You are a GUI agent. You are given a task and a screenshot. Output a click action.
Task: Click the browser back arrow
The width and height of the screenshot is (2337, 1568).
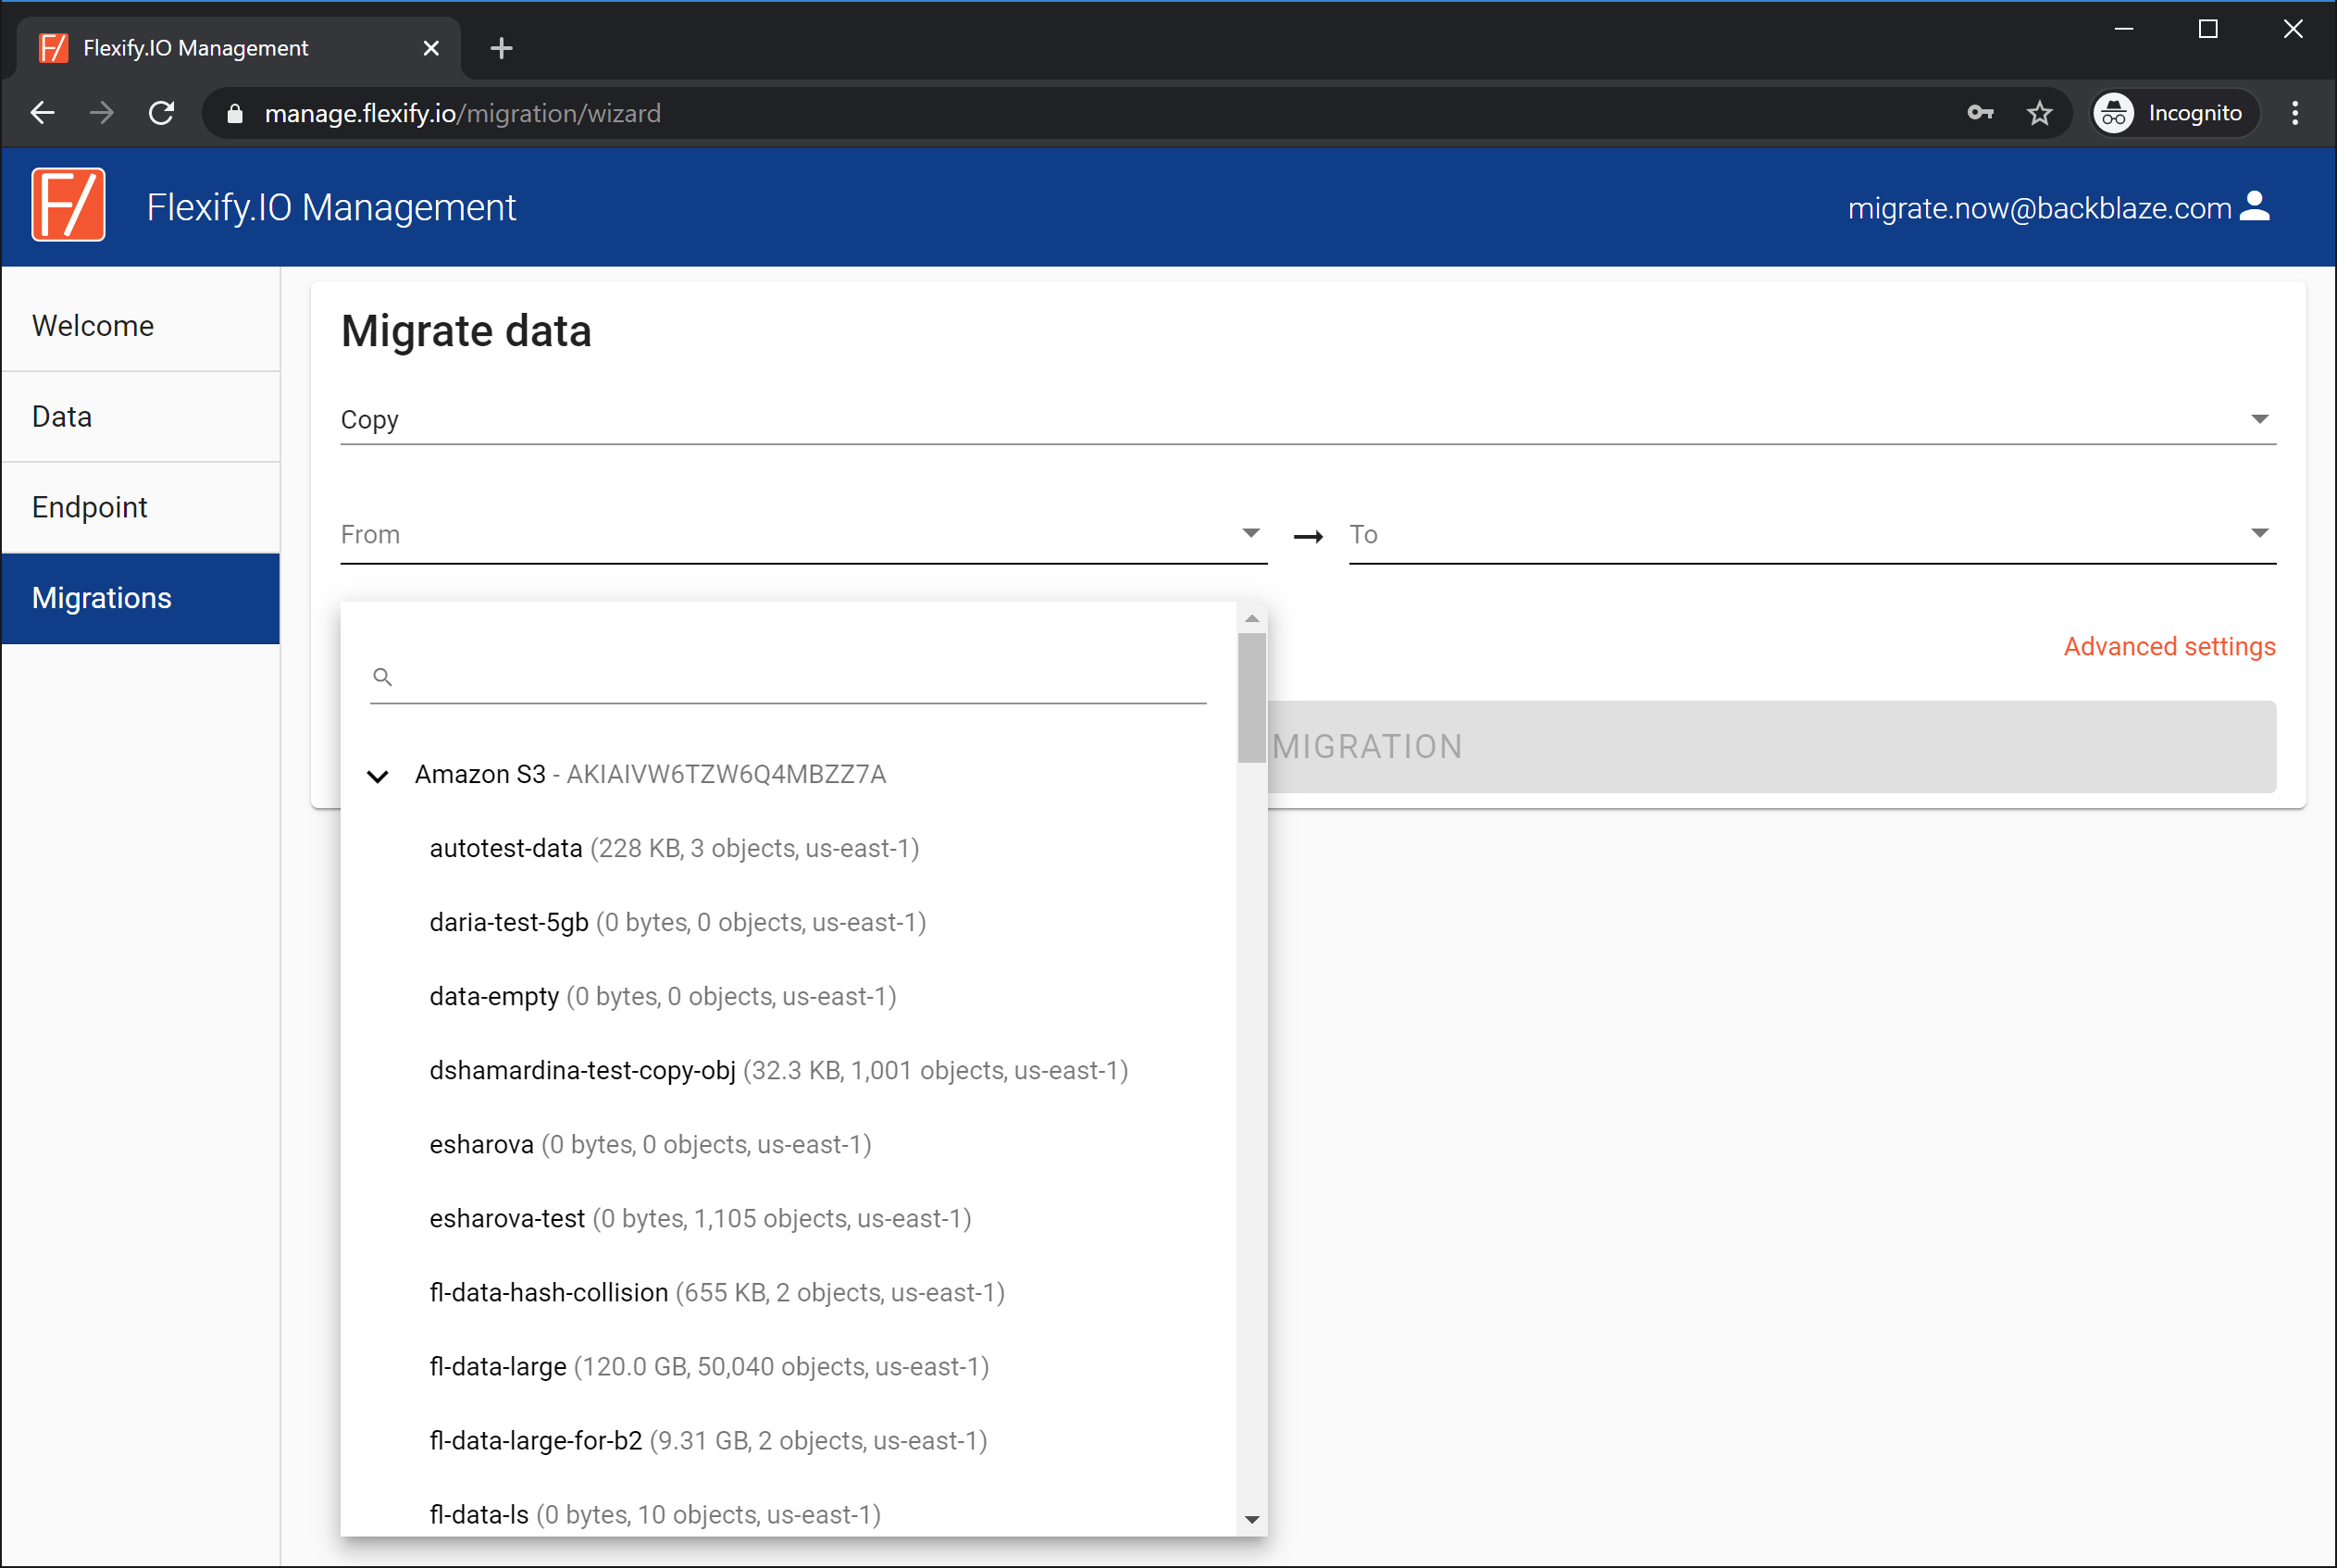click(43, 113)
